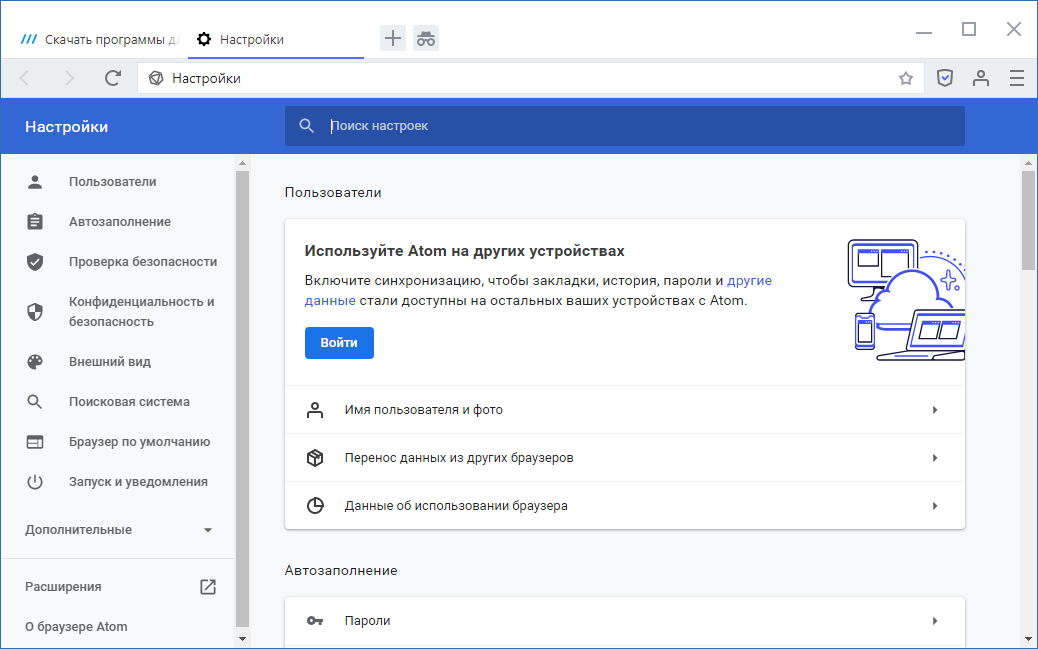Reload the page with refresh icon
1038x649 pixels.
click(x=113, y=78)
